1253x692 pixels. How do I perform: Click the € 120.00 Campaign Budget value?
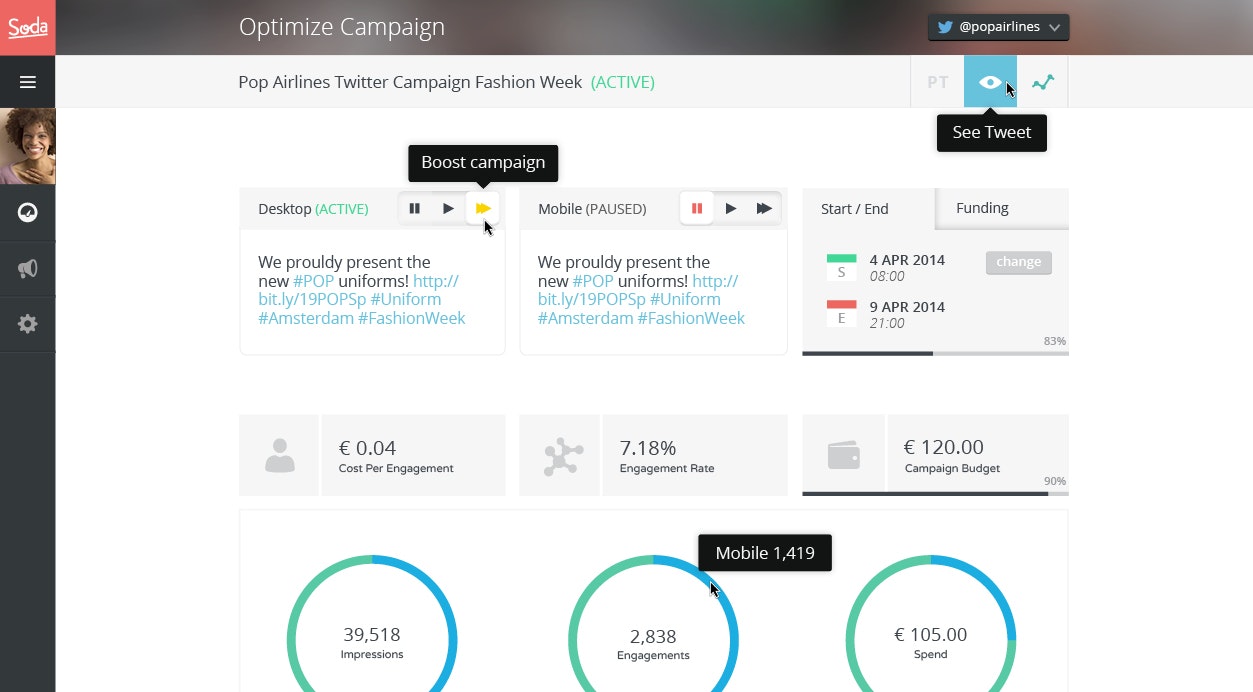pyautogui.click(x=944, y=447)
